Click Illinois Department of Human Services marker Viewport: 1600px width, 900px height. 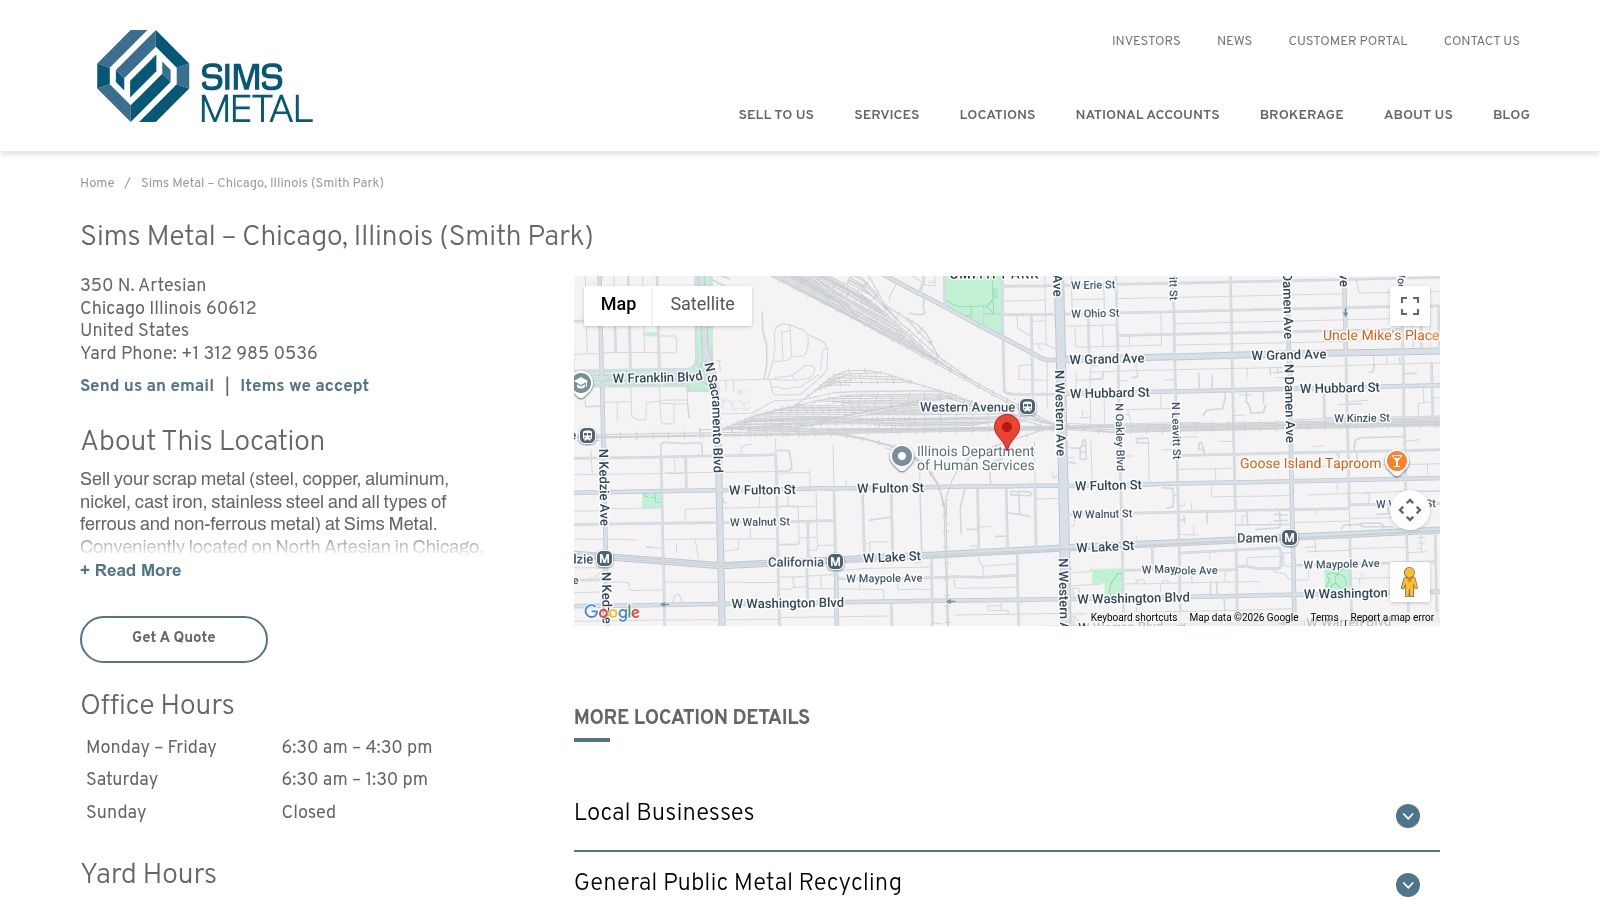point(901,457)
